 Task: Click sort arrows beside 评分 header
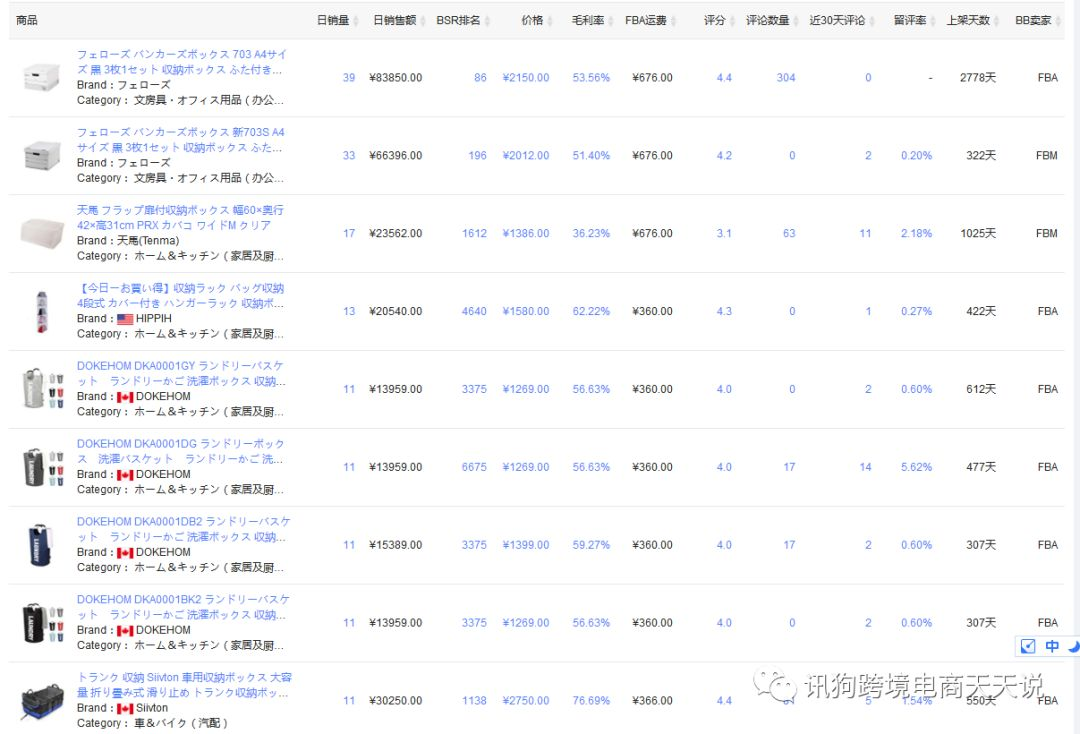point(731,21)
